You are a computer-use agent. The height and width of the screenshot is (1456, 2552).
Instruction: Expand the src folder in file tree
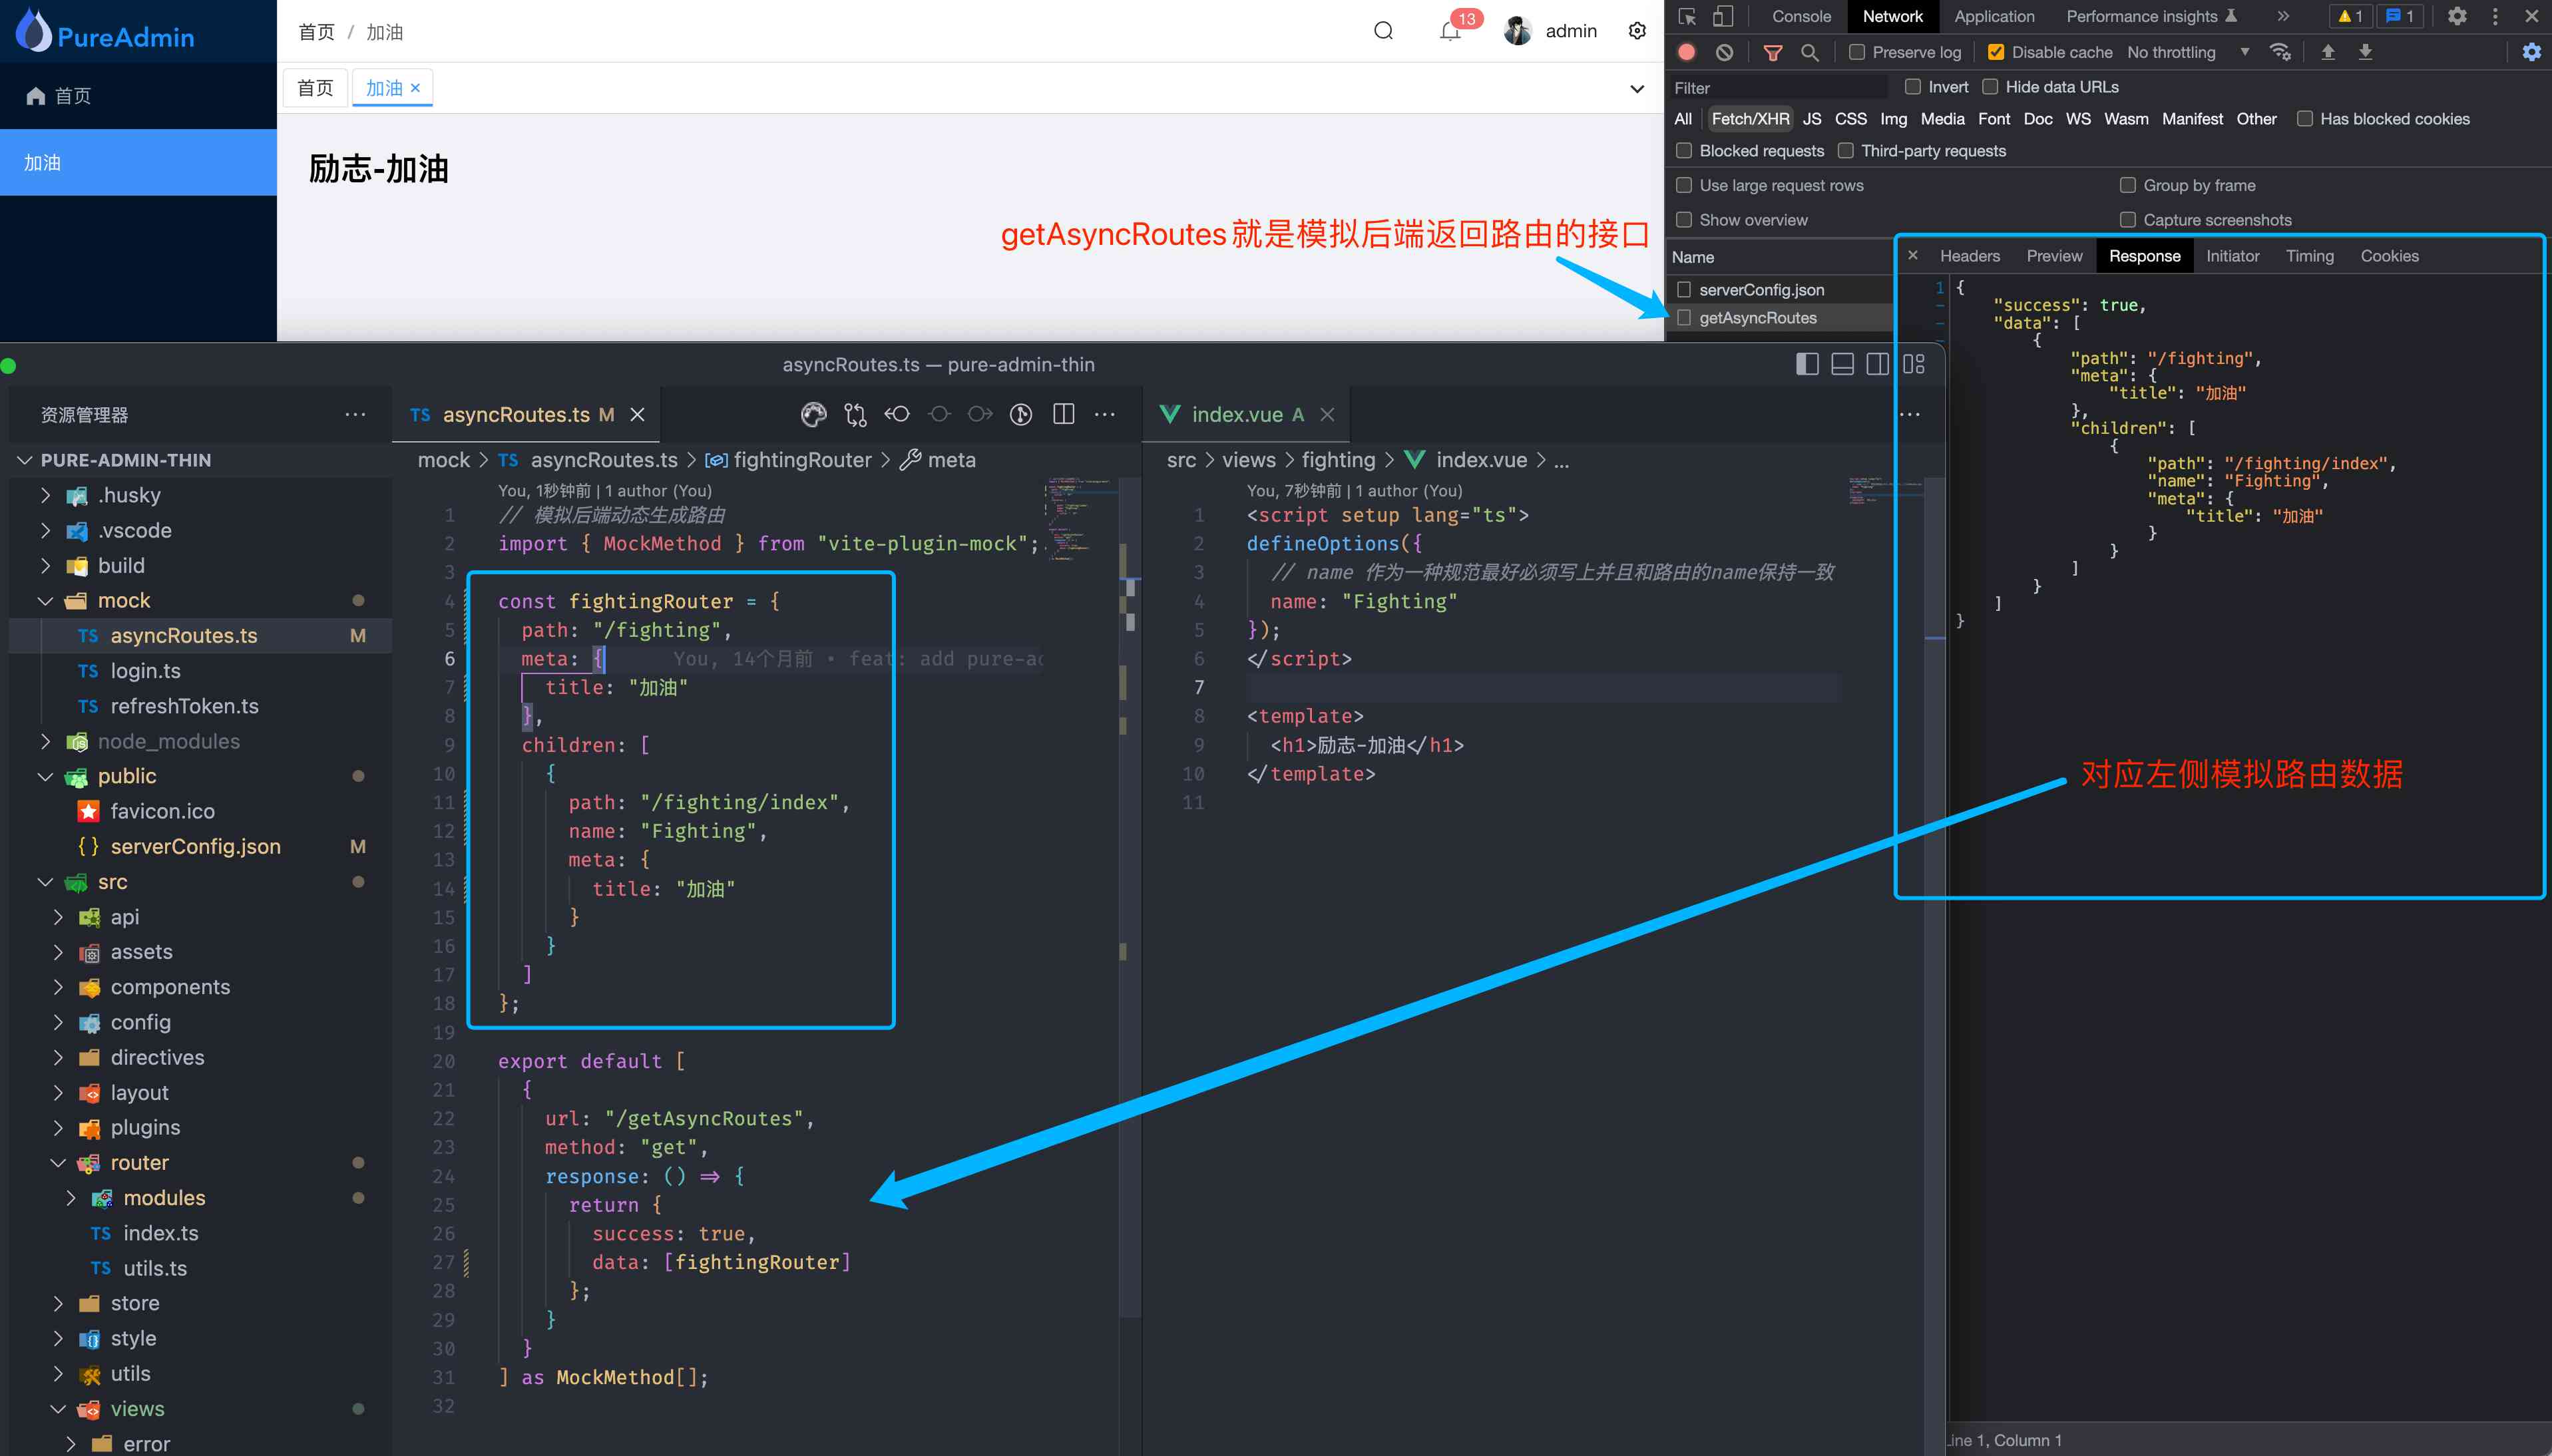[x=47, y=881]
